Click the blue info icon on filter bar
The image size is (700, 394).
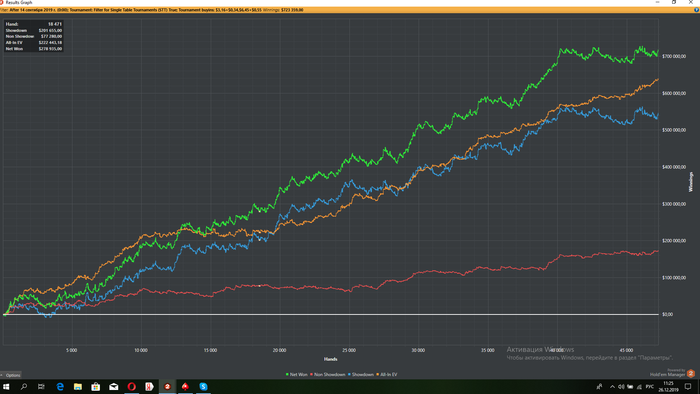[696, 10]
